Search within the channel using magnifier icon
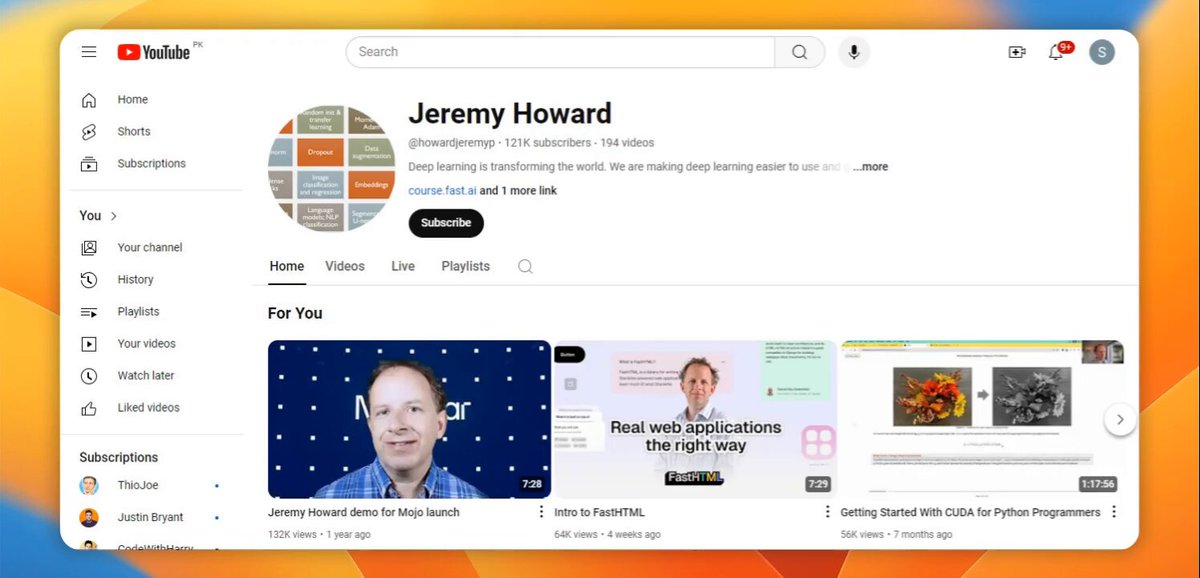 (525, 266)
